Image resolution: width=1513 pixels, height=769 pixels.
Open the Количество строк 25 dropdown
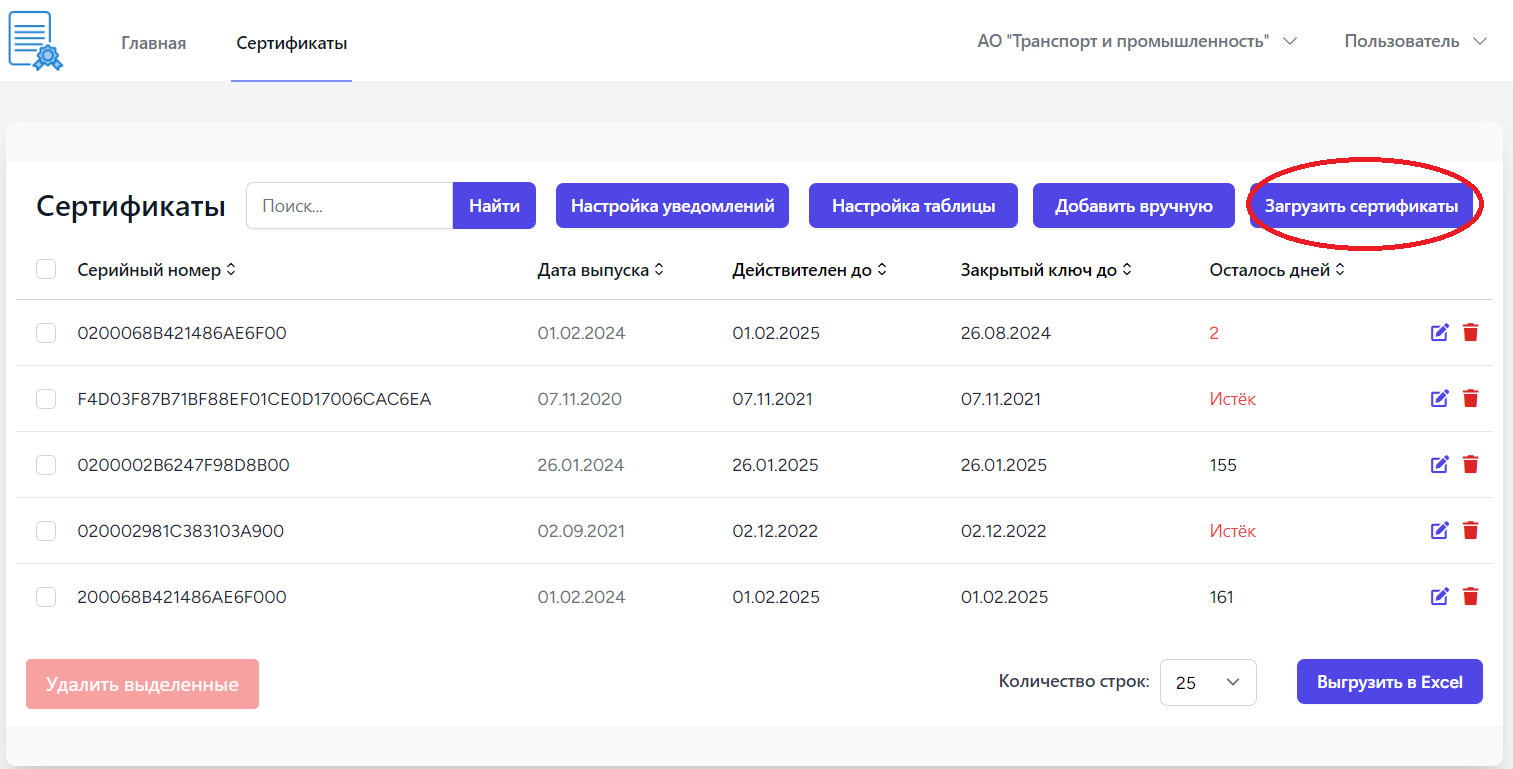tap(1208, 683)
